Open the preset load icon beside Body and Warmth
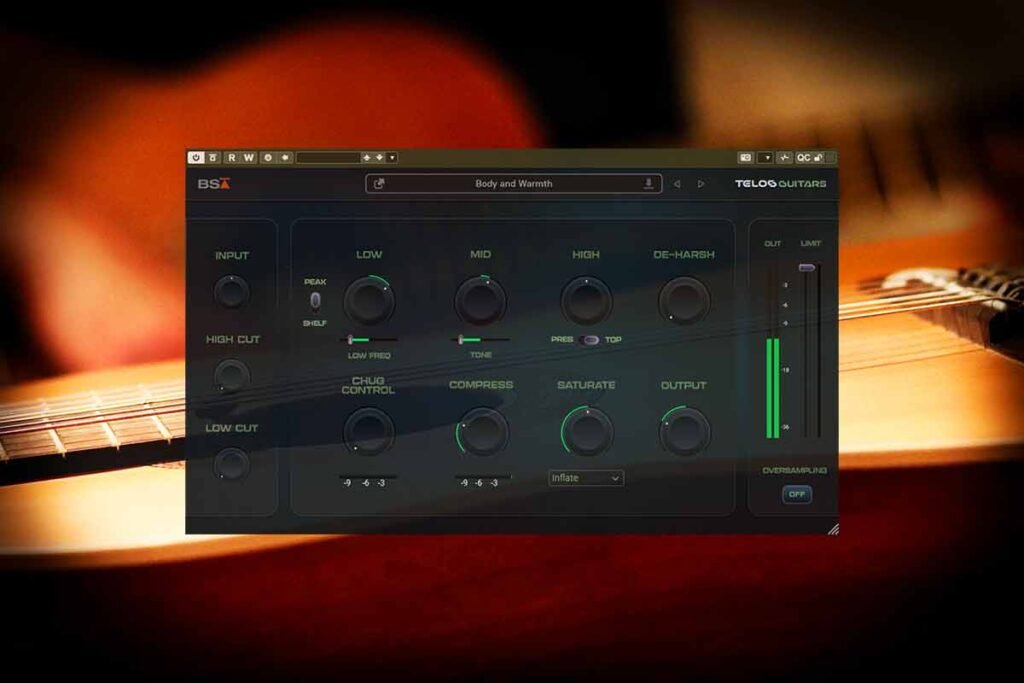1024x683 pixels. [379, 183]
